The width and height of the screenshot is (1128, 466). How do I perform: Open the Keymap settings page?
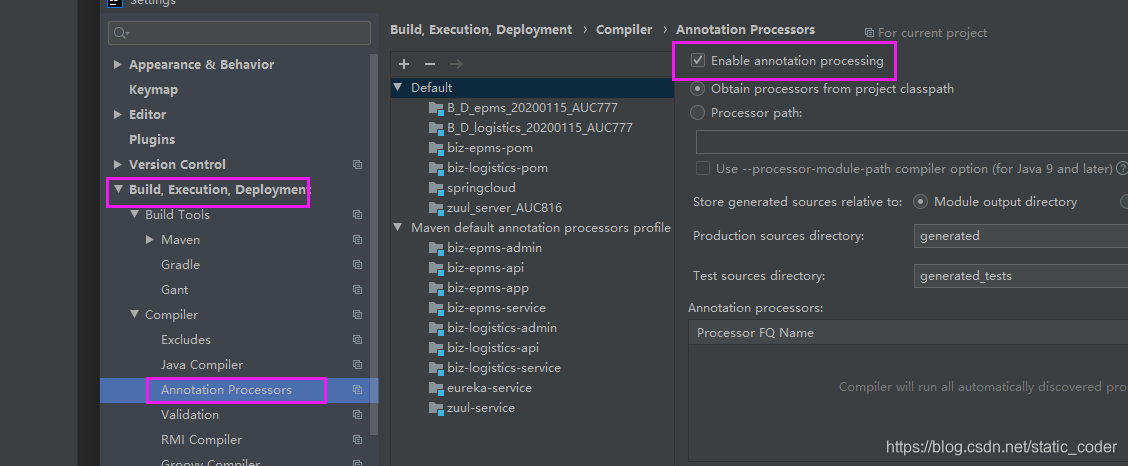[153, 89]
